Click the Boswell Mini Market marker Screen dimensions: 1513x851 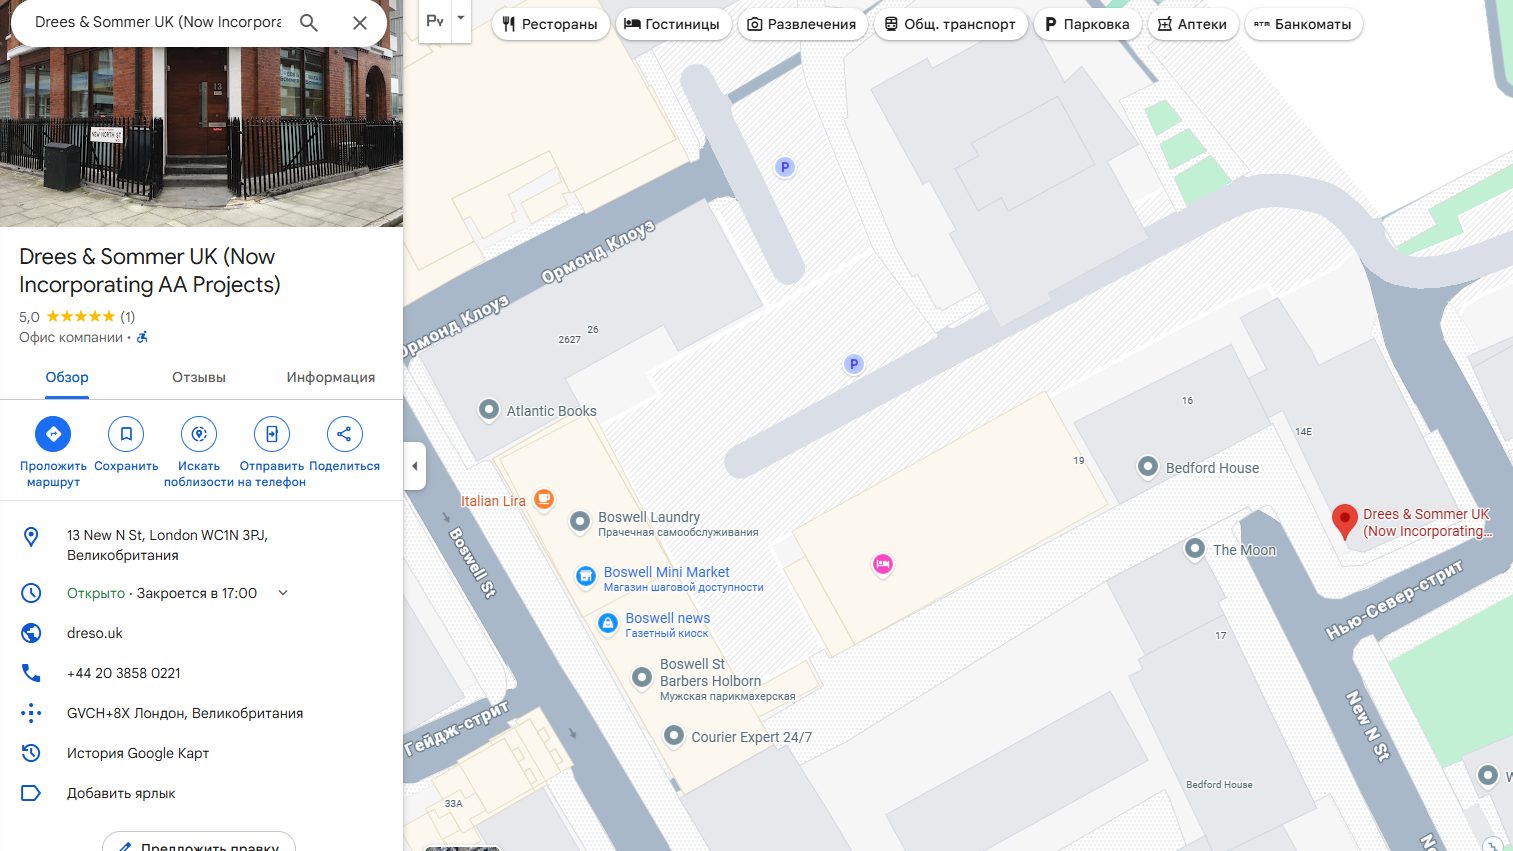(586, 576)
